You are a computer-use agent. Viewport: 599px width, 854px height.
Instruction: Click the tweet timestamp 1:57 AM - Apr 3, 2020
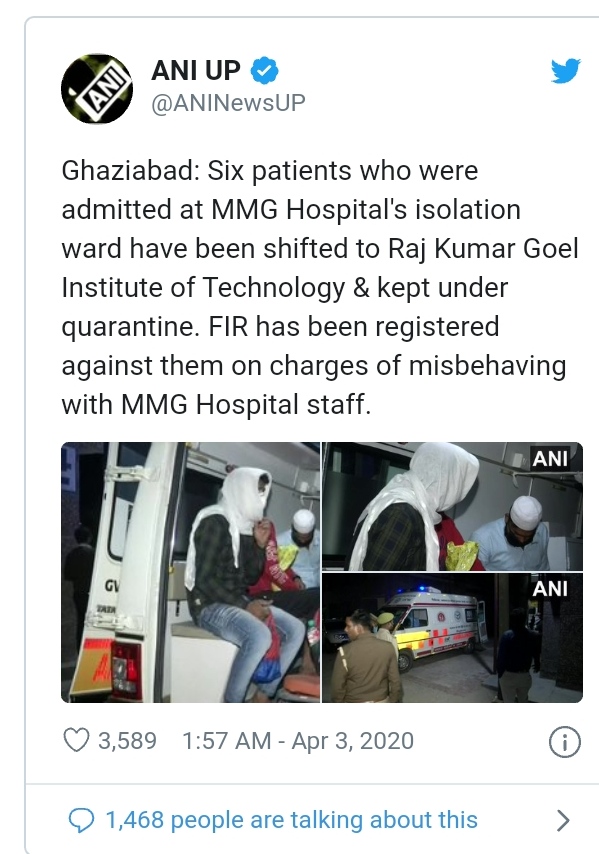coord(298,741)
